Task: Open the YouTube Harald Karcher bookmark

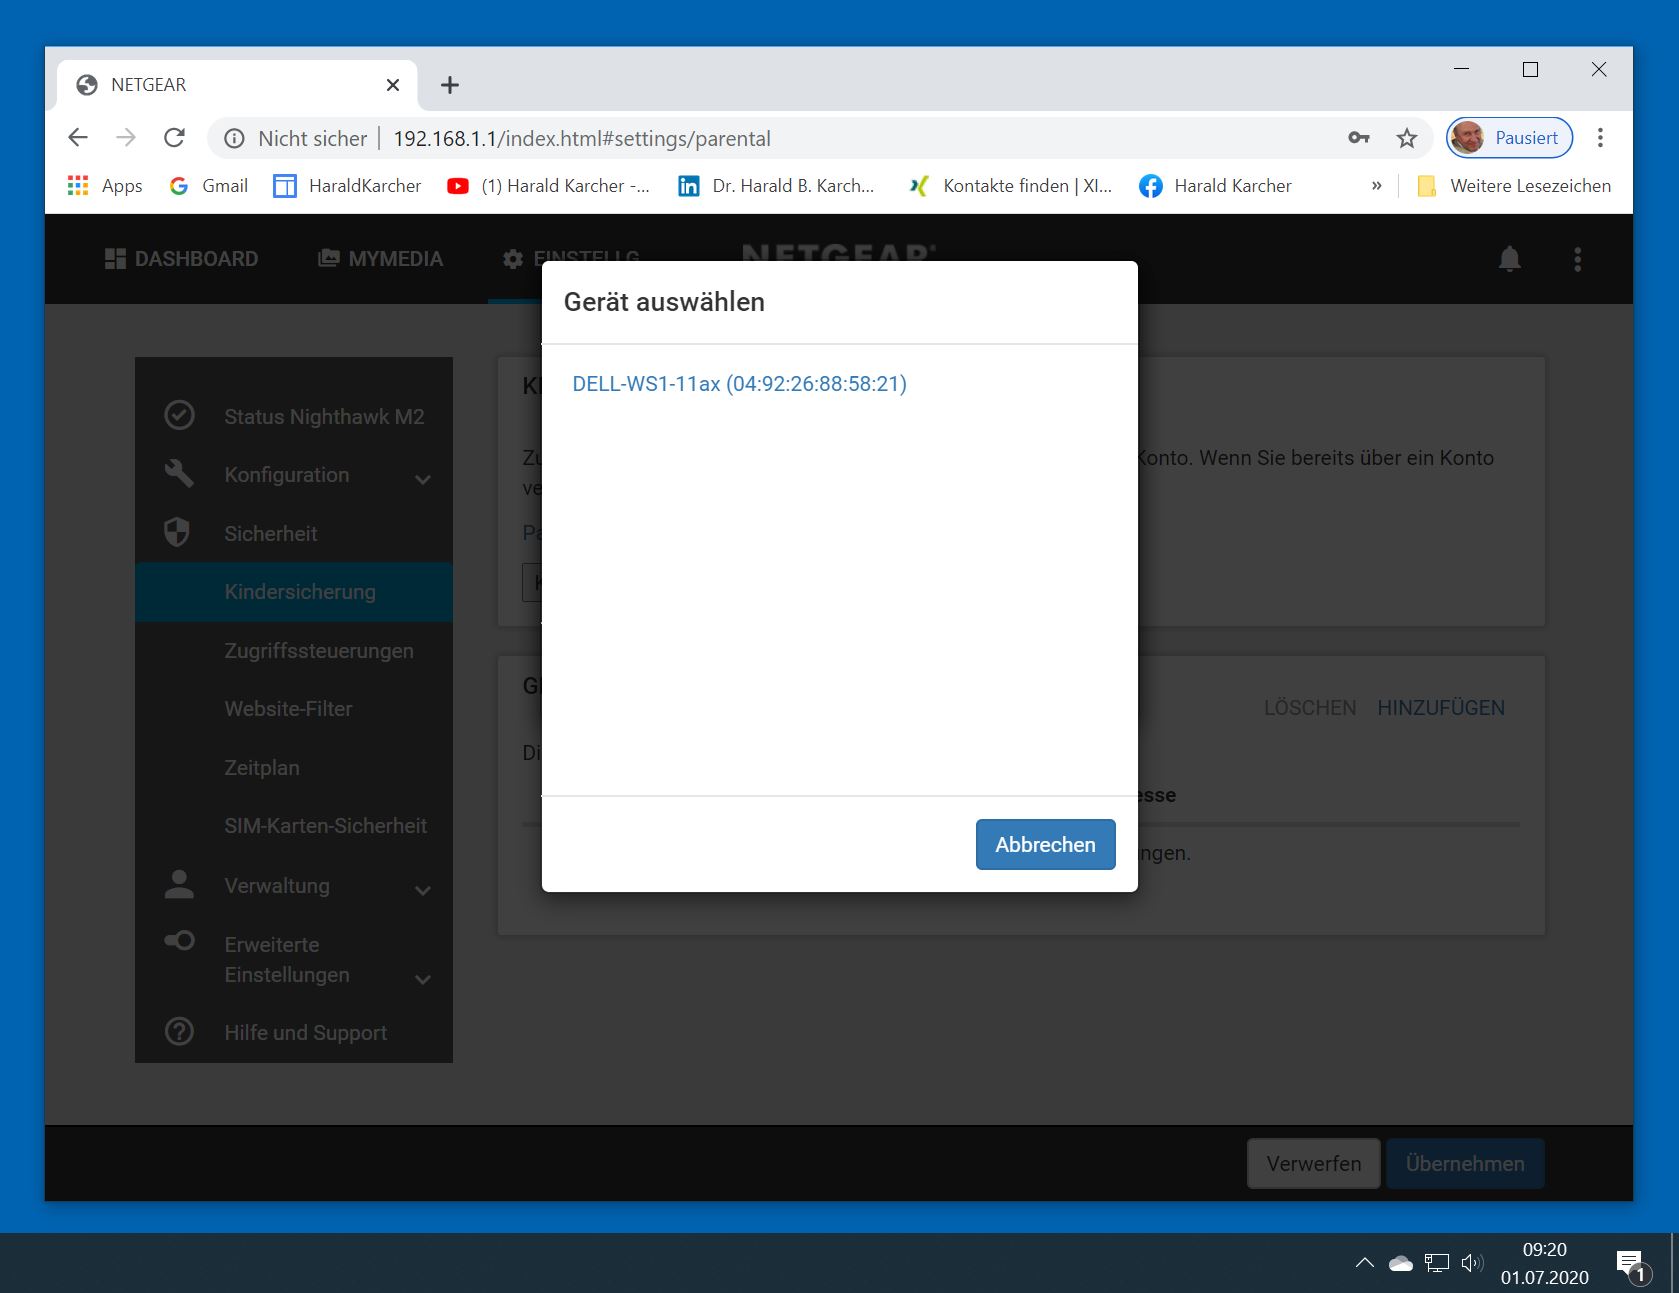Action: pos(548,186)
